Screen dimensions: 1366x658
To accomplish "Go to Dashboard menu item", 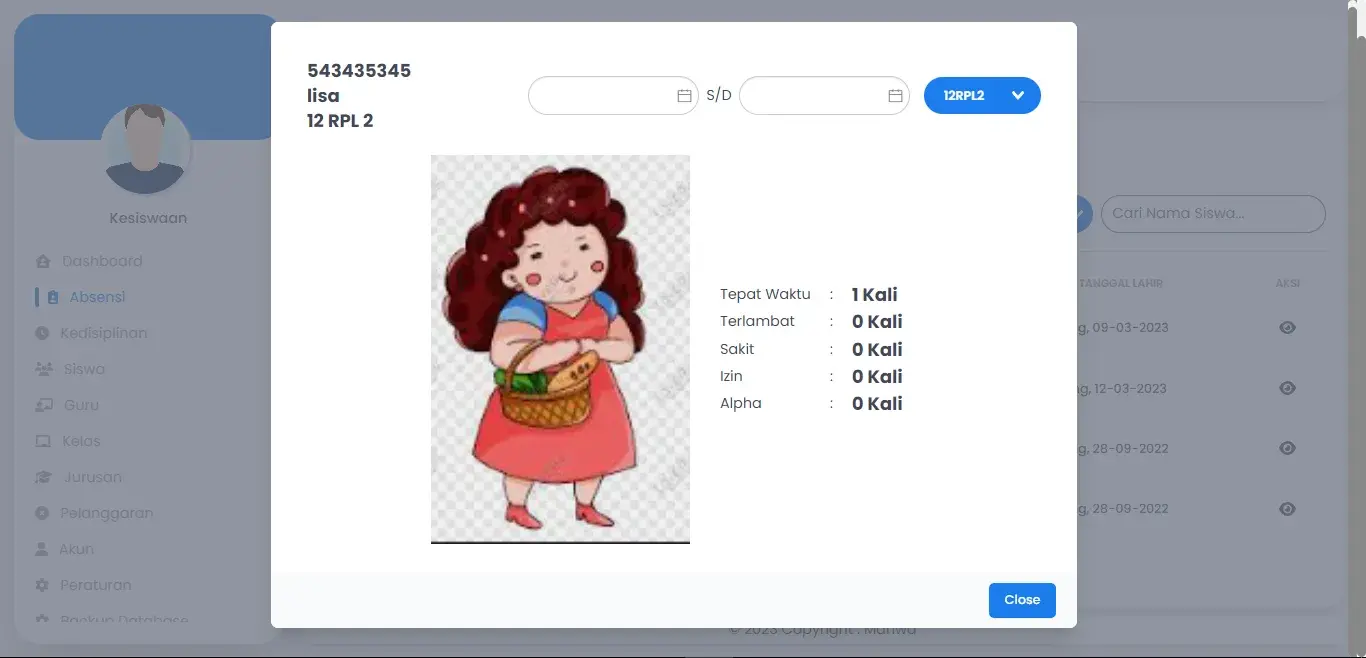I will pyautogui.click(x=103, y=261).
